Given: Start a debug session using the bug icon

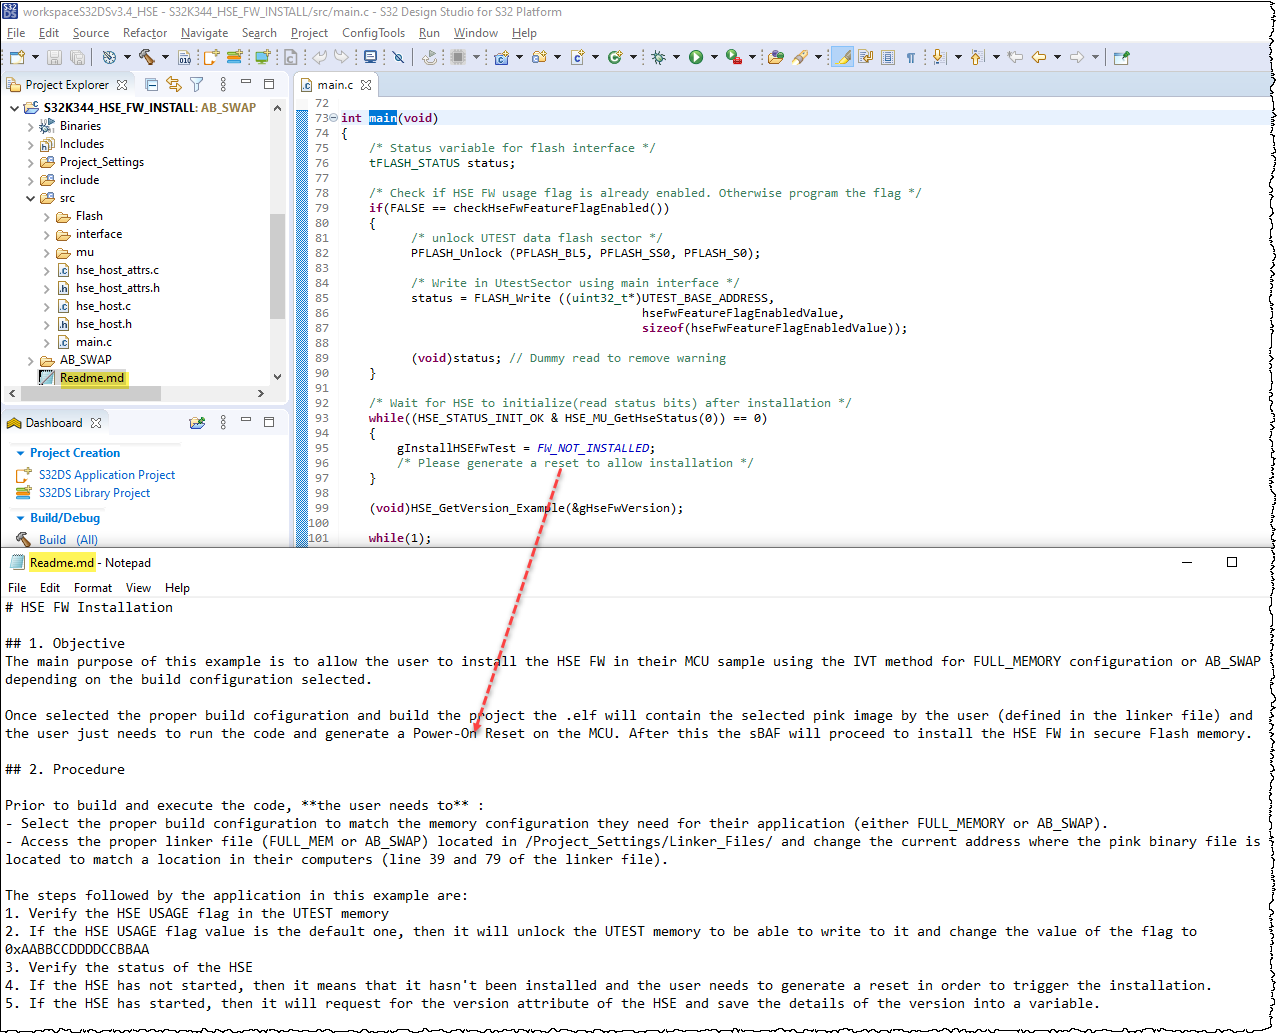Looking at the screenshot, I should point(658,57).
